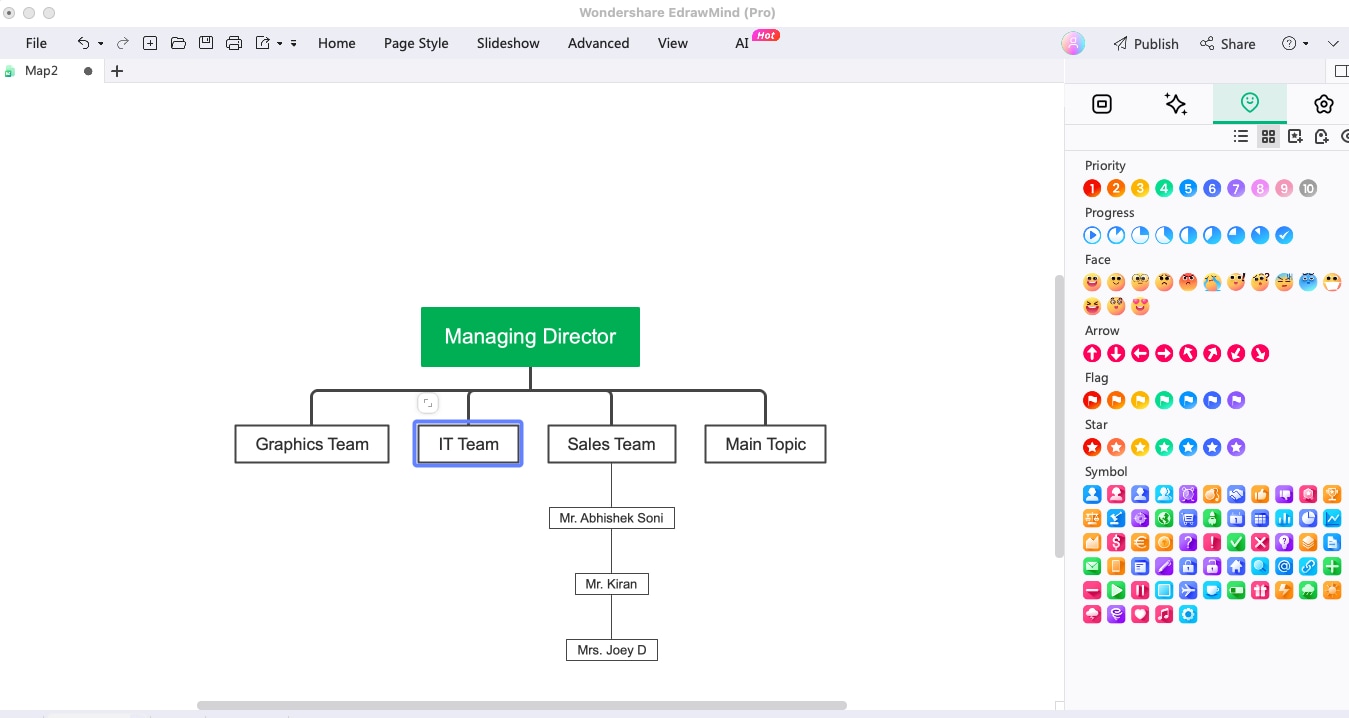Expand the help menu dropdown

click(x=1305, y=44)
